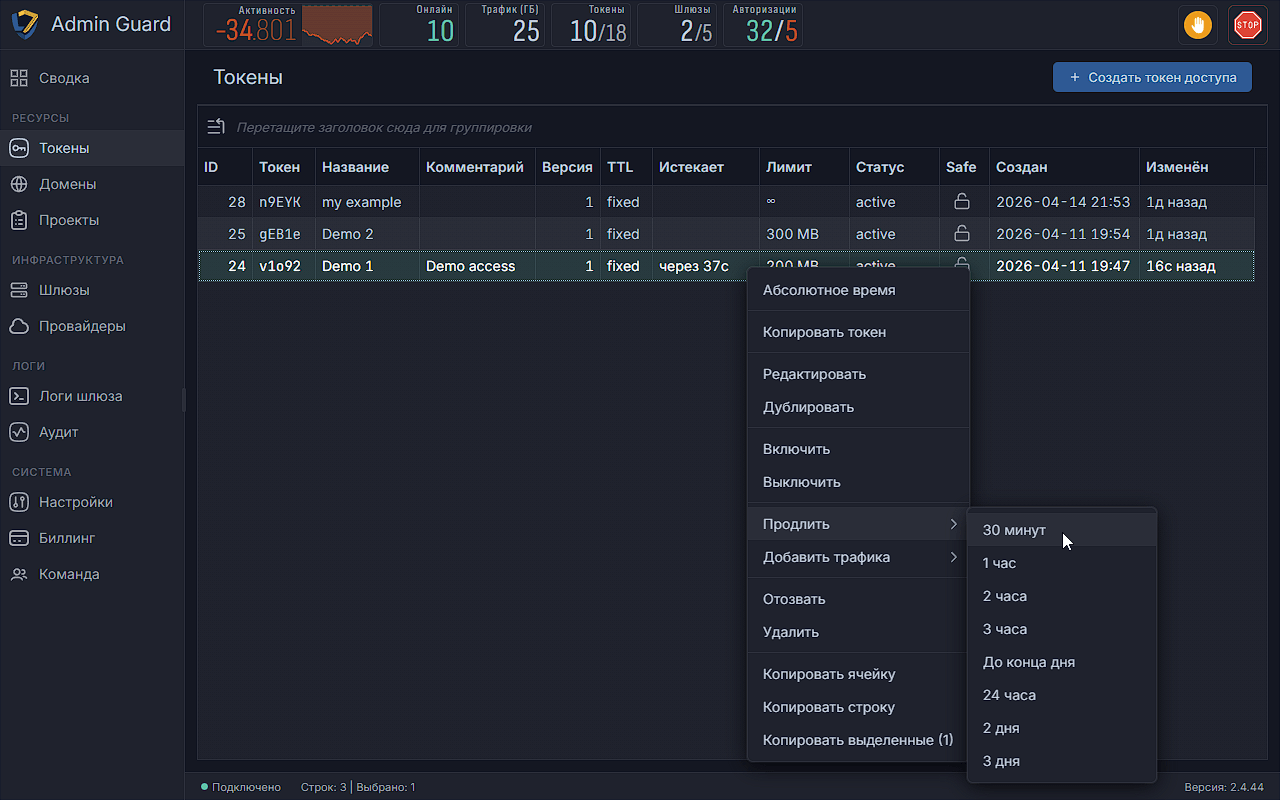Expand the 'Добавить трафика' submenu
The height and width of the screenshot is (800, 1280).
pos(858,557)
